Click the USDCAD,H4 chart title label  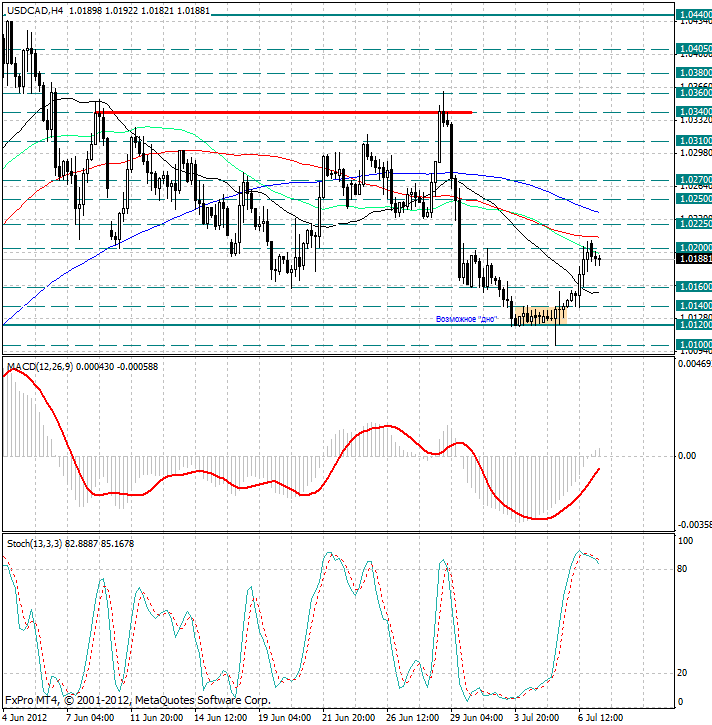pyautogui.click(x=34, y=11)
